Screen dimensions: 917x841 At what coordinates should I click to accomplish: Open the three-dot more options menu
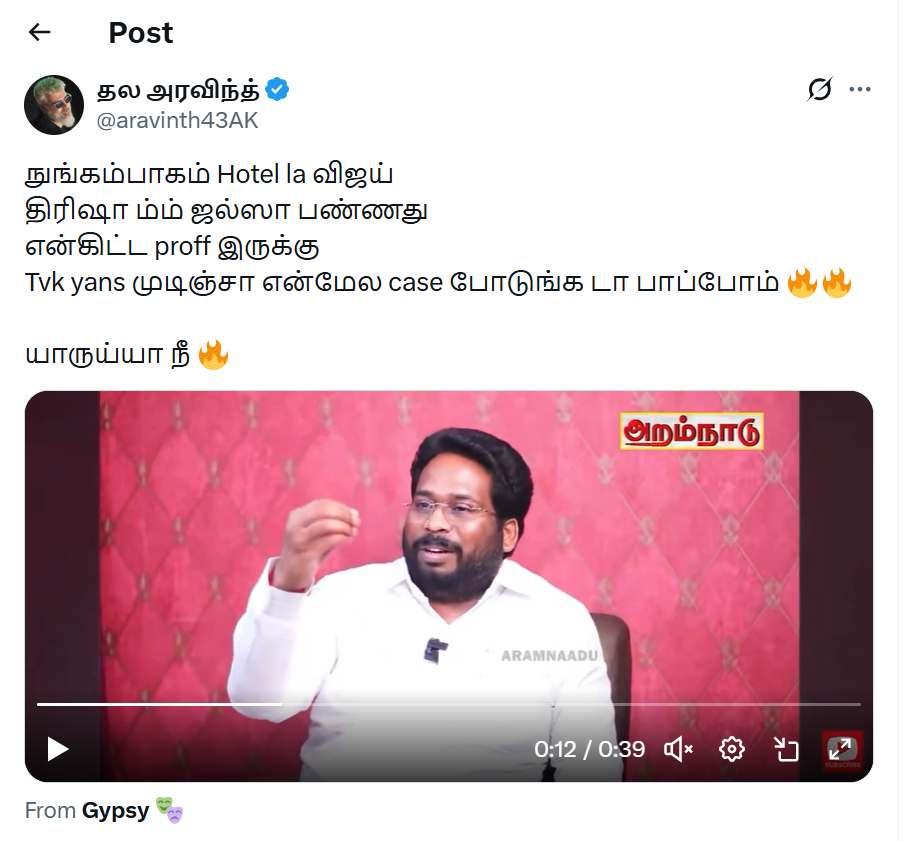[x=860, y=89]
